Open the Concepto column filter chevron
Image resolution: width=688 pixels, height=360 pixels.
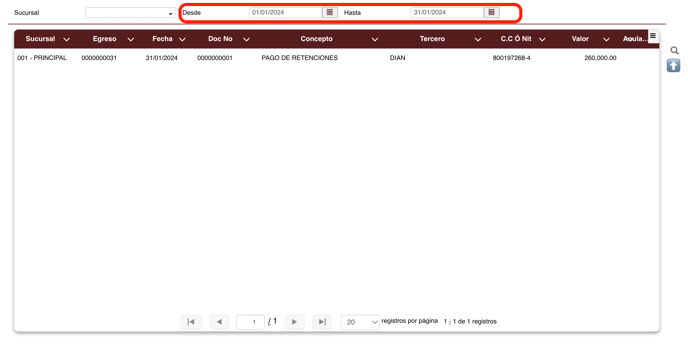tap(375, 40)
